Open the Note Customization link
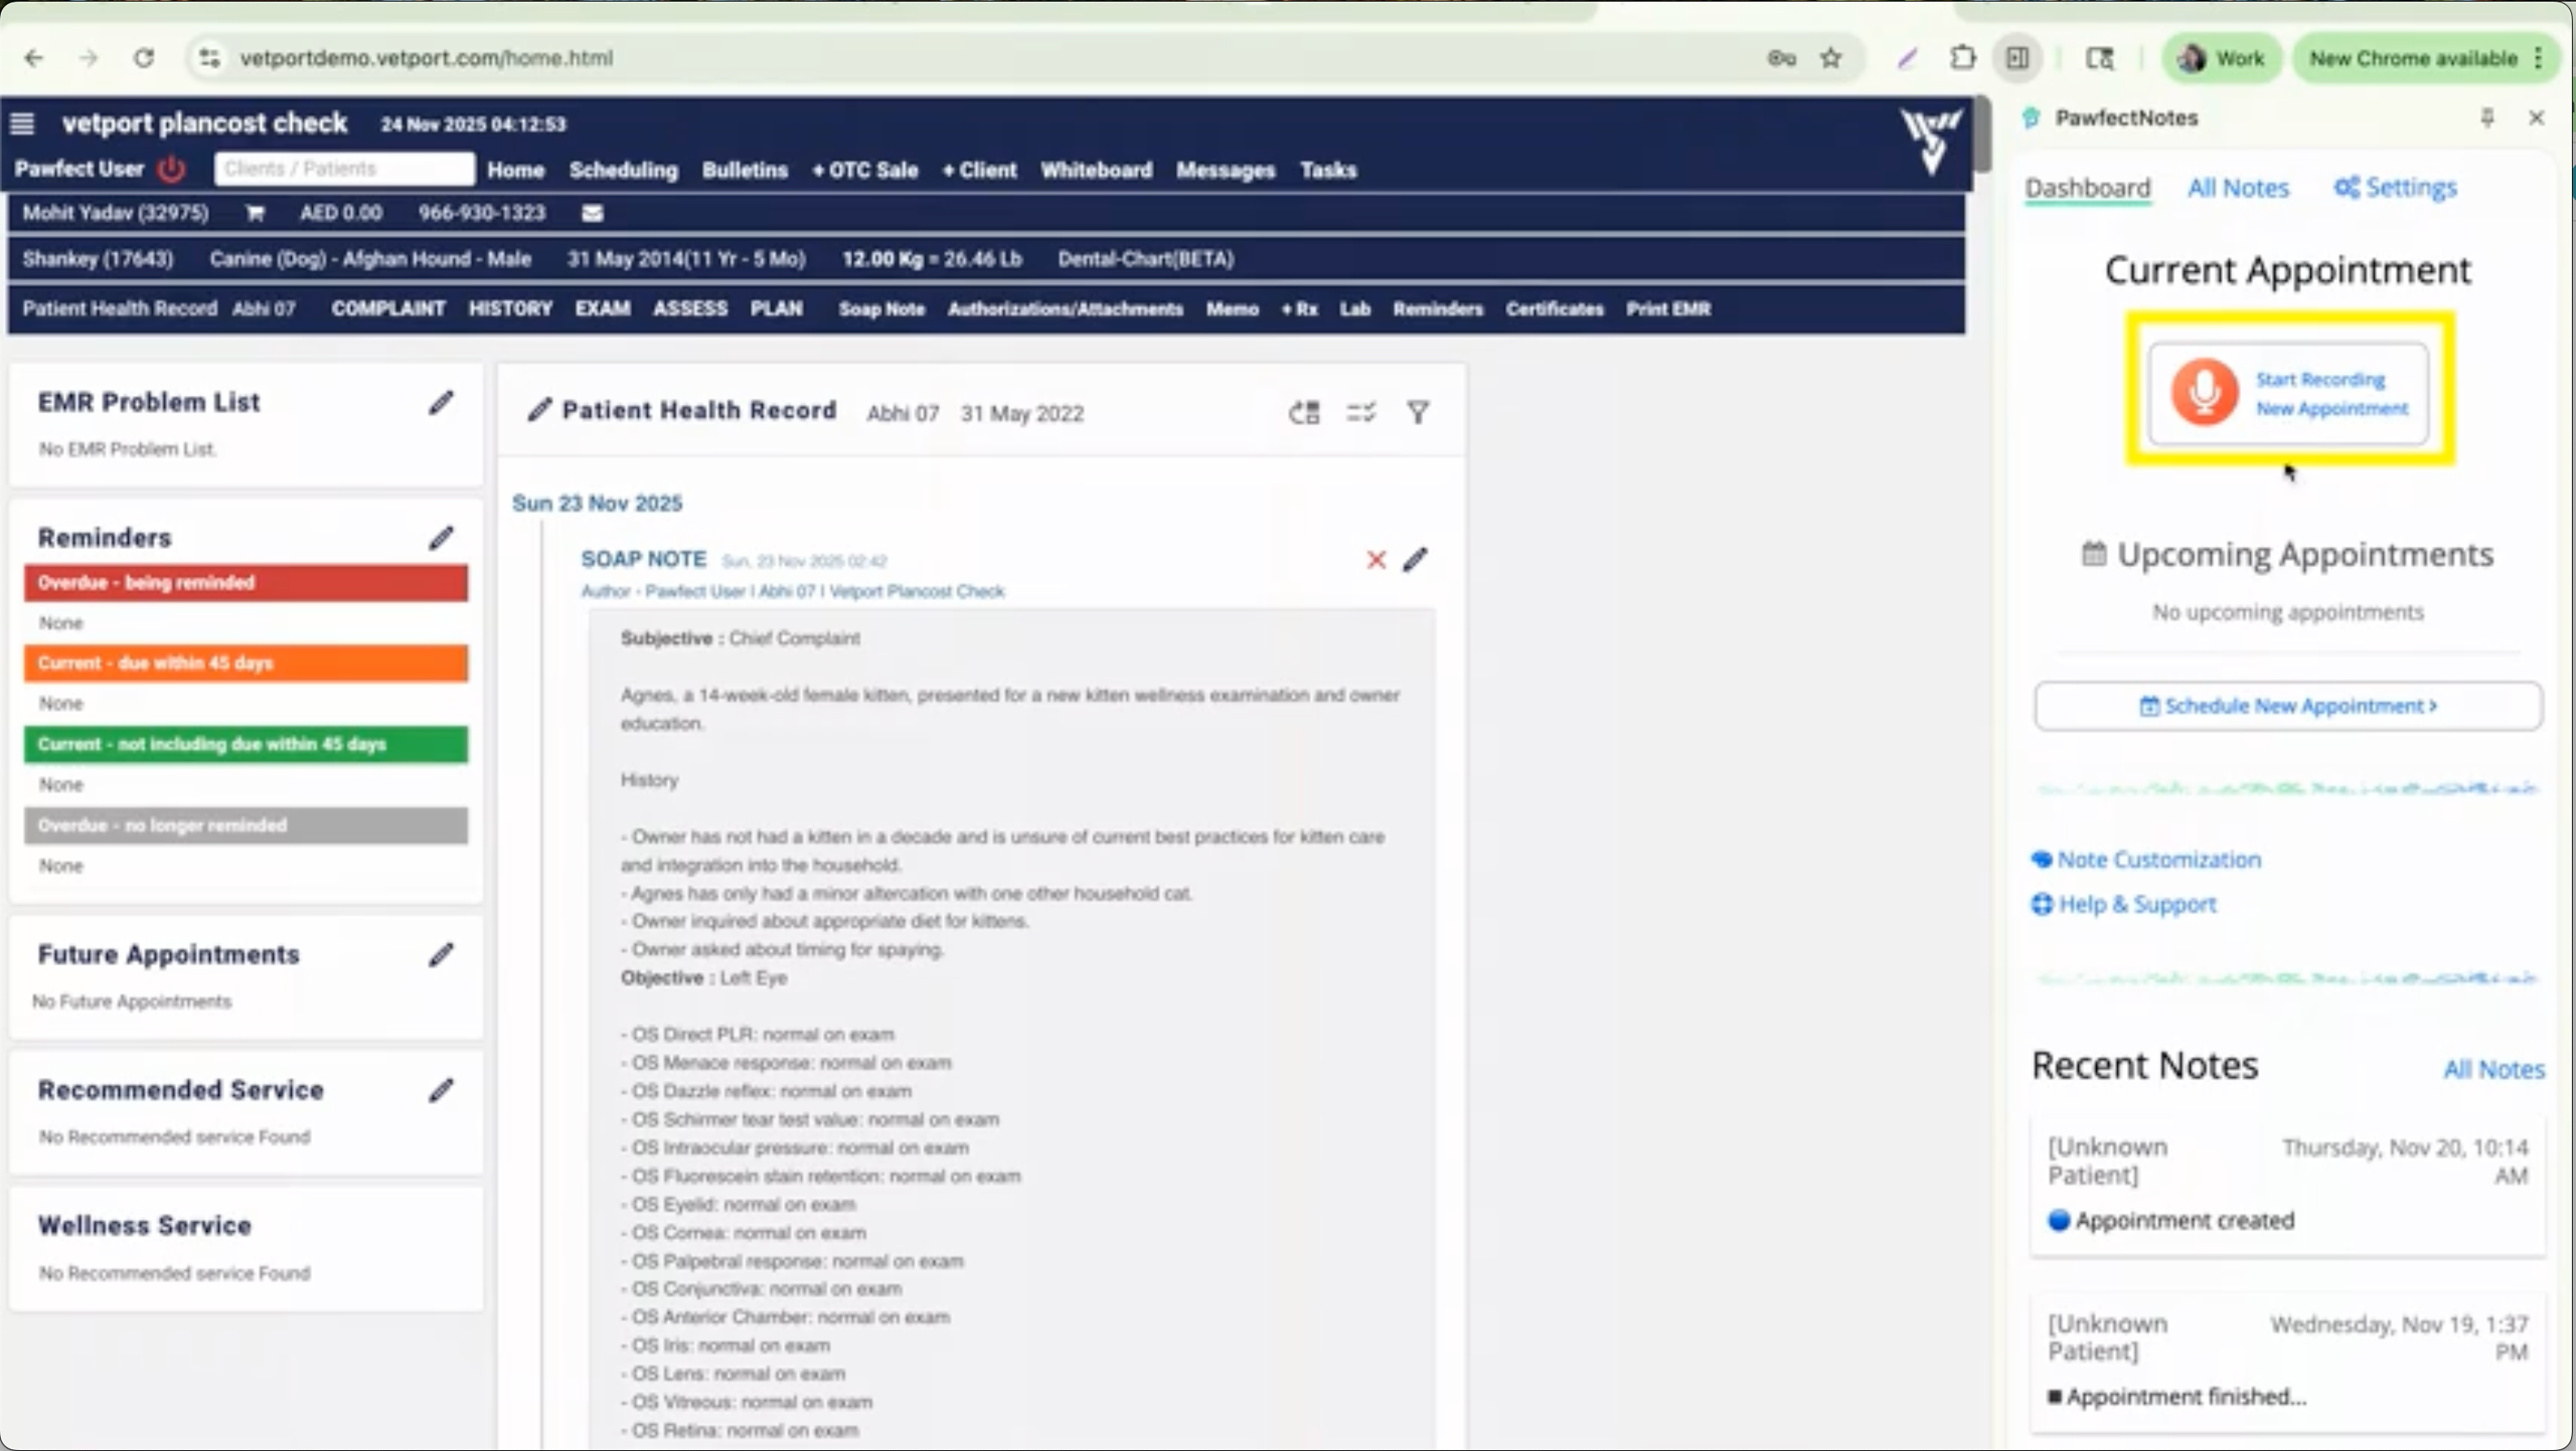Viewport: 2576px width, 1451px height. click(x=2145, y=860)
